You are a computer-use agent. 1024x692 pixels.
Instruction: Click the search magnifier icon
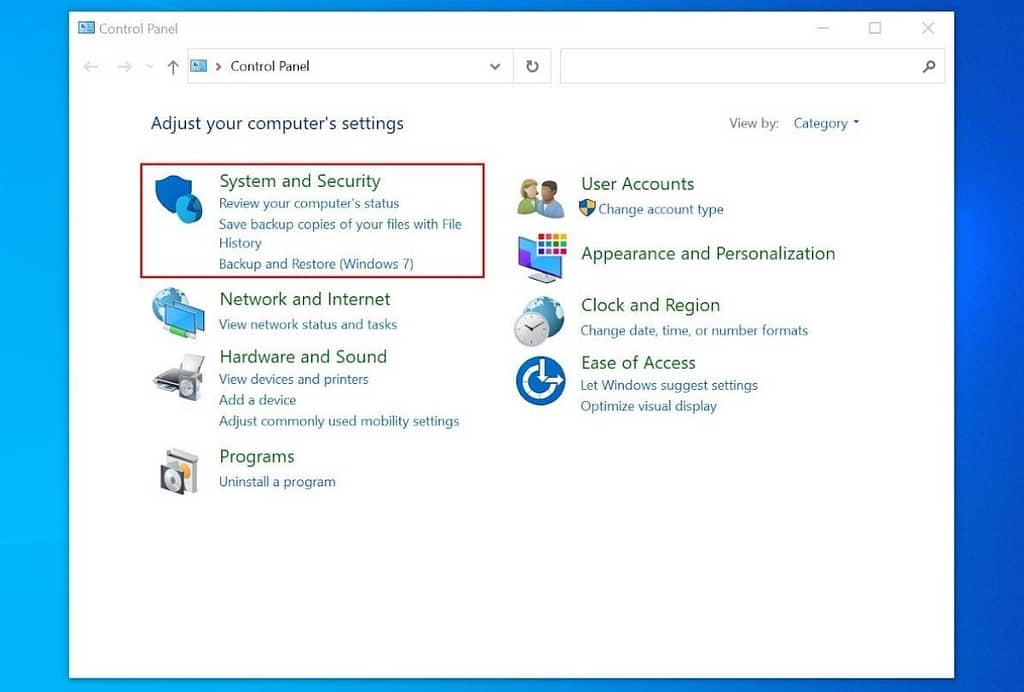929,66
